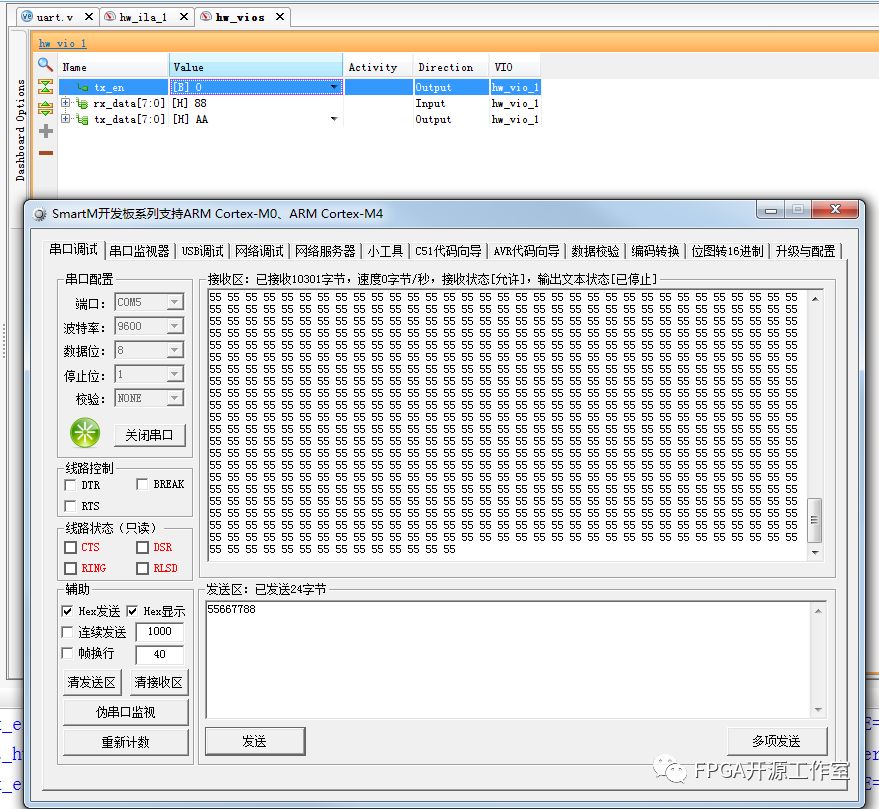879x809 pixels.
Task: Click the receive area vertical scrollbar thumb
Action: click(x=814, y=518)
